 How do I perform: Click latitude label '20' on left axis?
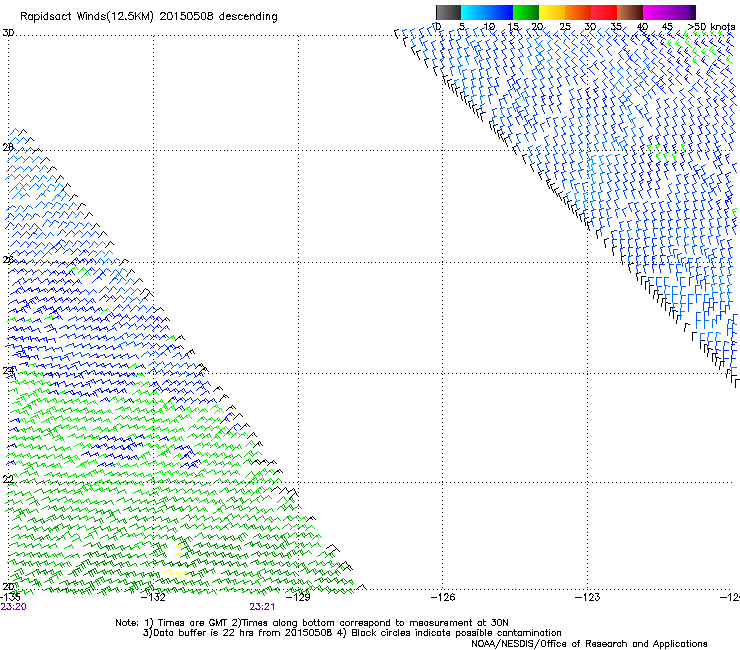(8, 586)
